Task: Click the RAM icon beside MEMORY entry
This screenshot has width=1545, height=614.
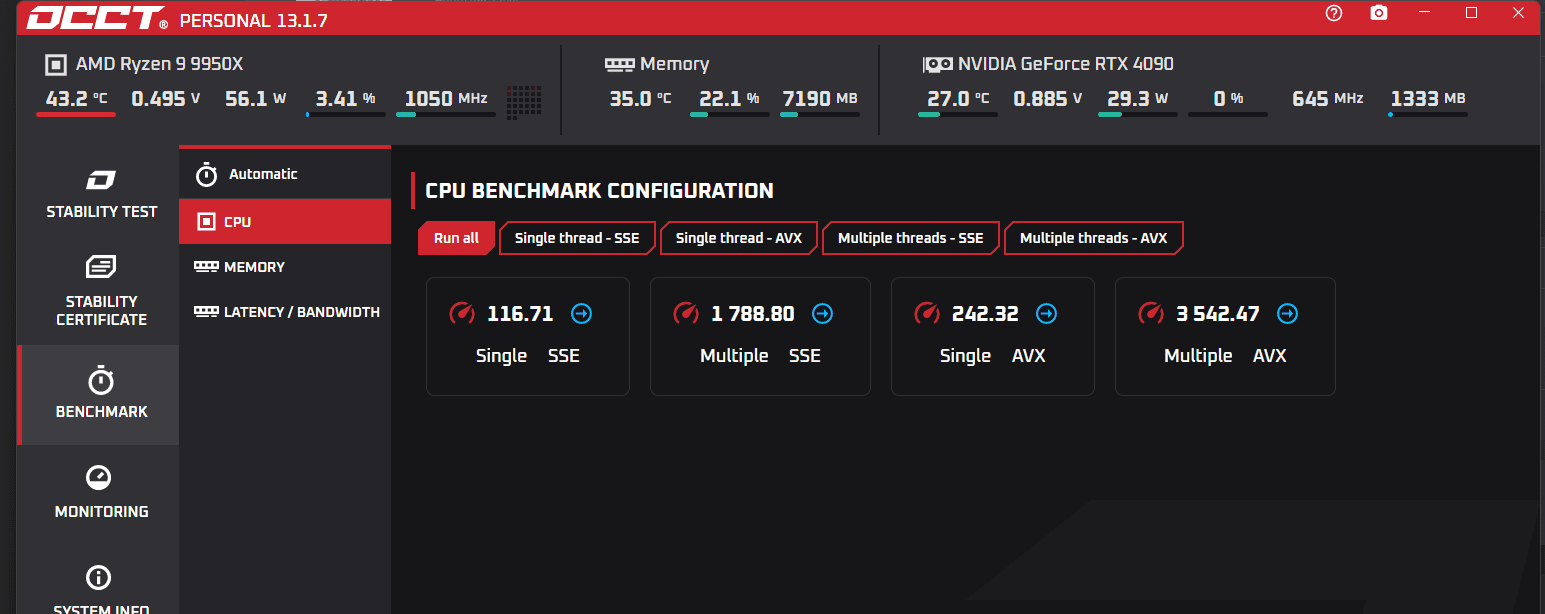Action: tap(206, 267)
